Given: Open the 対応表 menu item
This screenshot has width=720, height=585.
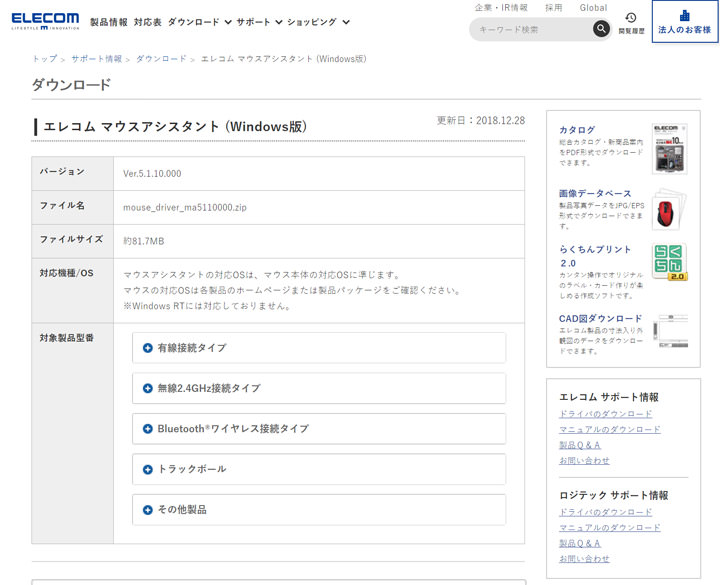Looking at the screenshot, I should click(x=147, y=22).
